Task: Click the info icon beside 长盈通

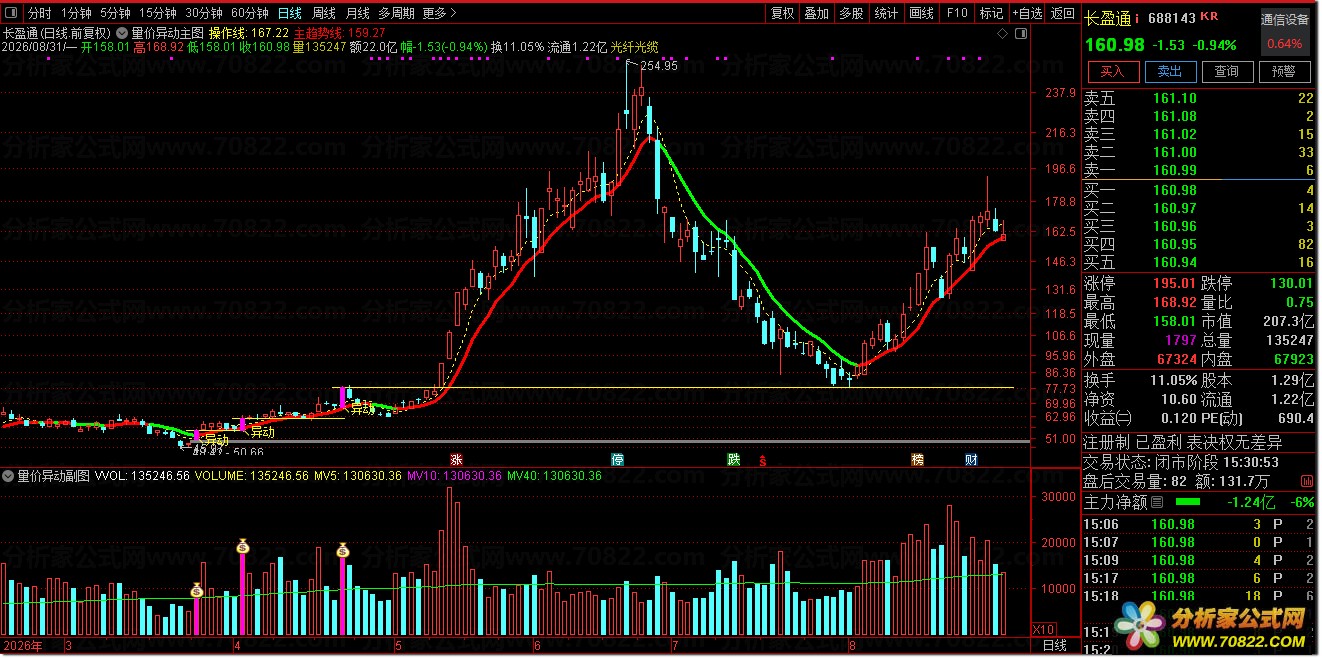Action: [x=1137, y=18]
